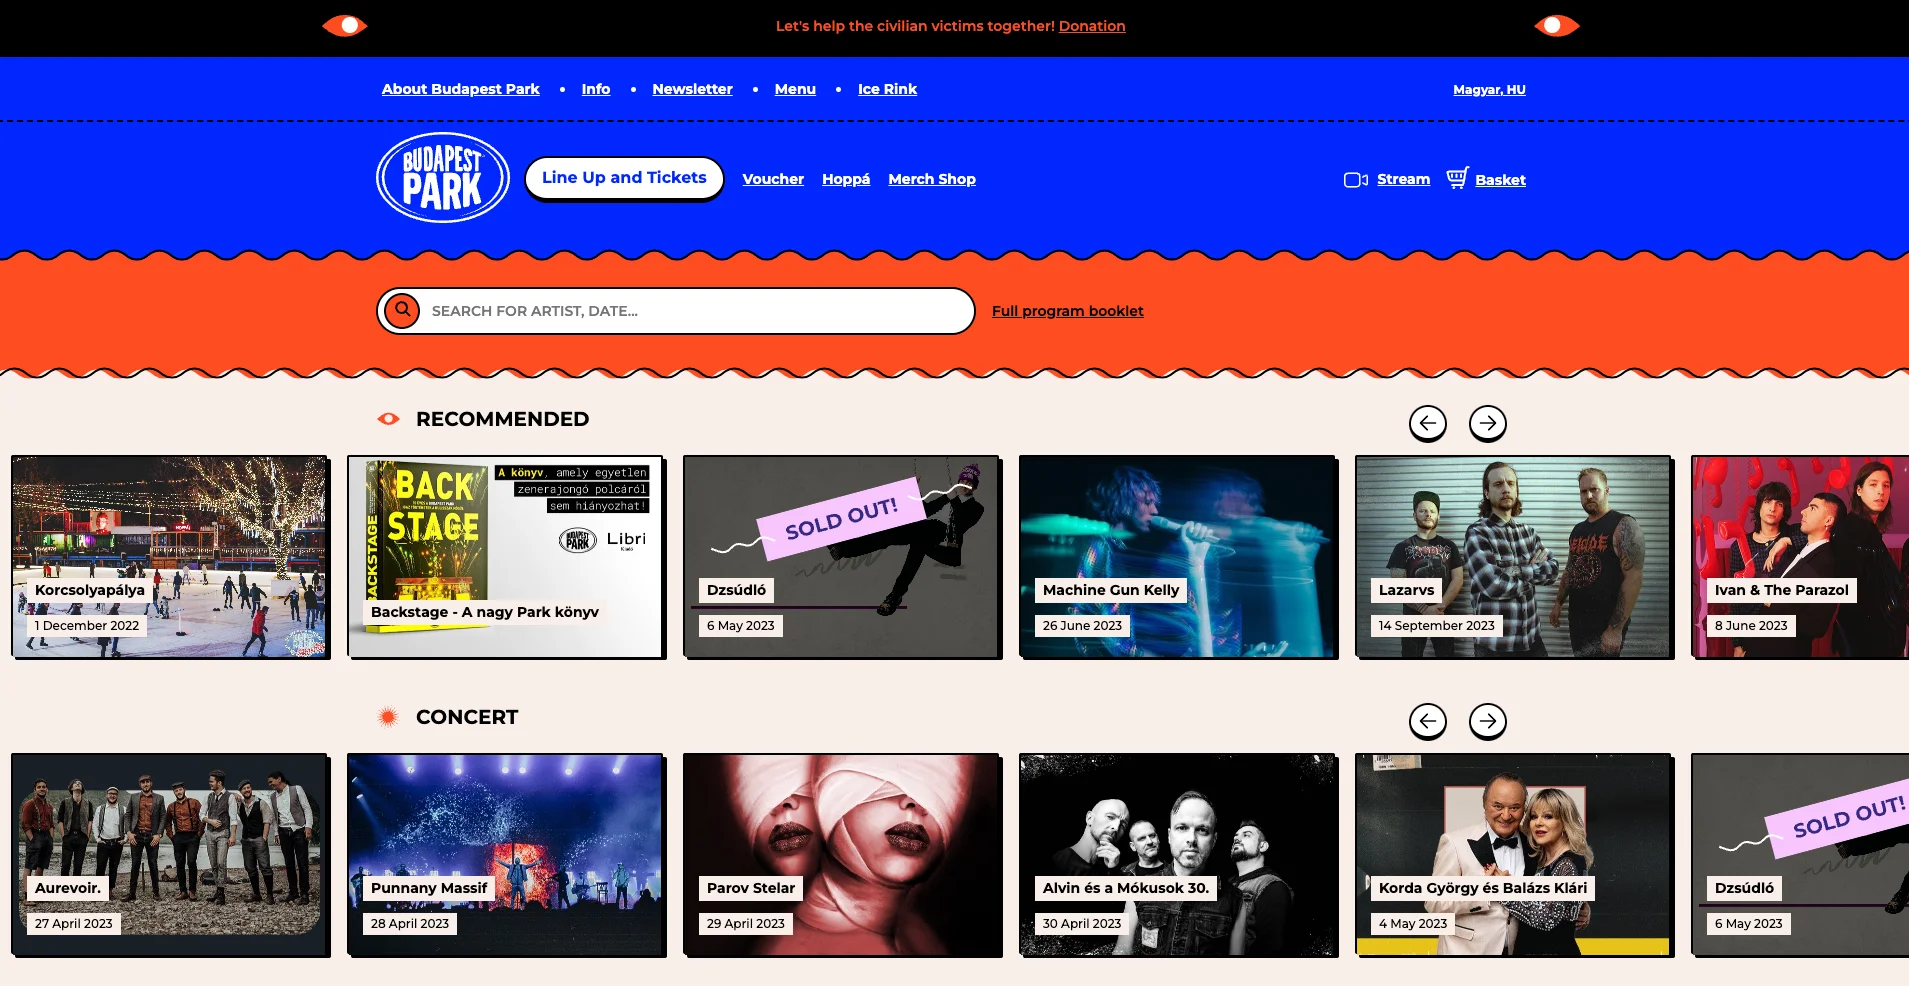Screen dimensions: 1909x986
Task: Click the 30 April 2023 date label
Action: tap(1082, 924)
